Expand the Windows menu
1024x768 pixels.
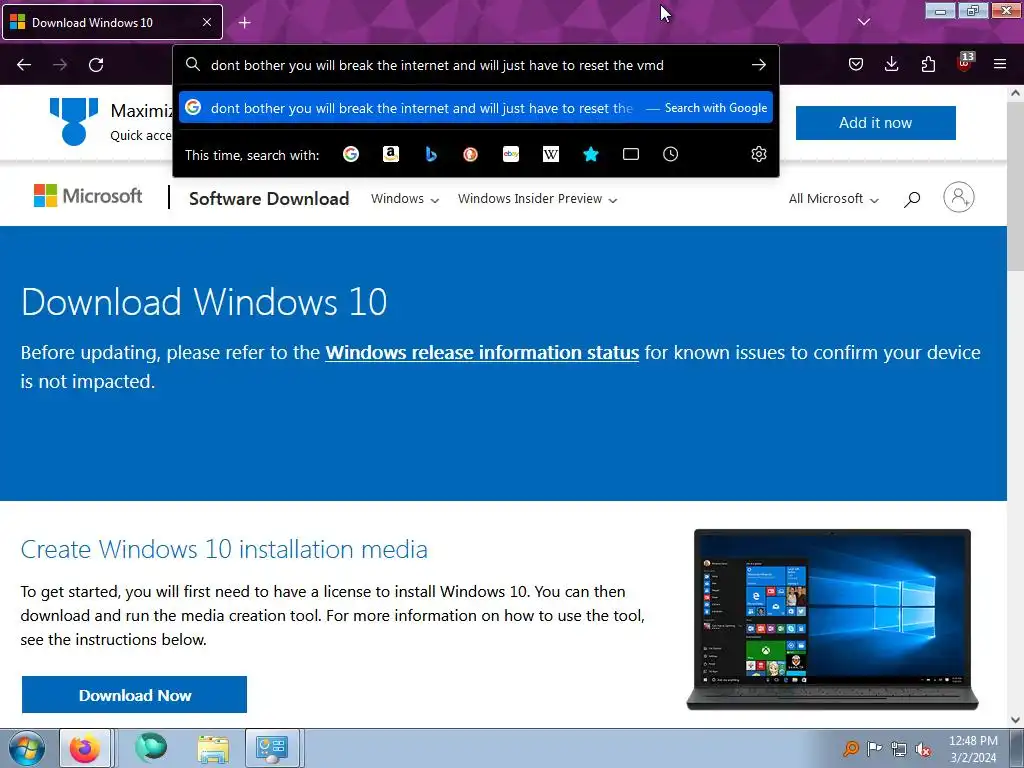(405, 199)
